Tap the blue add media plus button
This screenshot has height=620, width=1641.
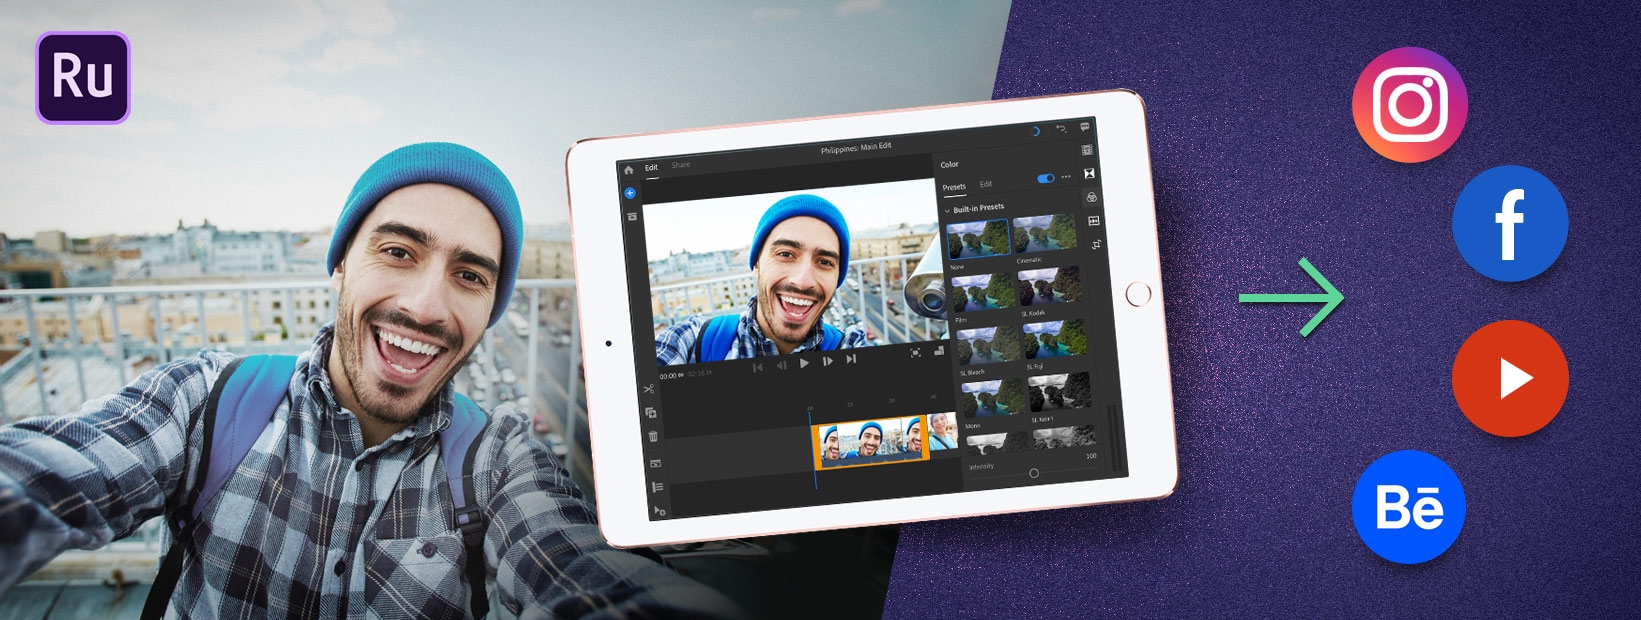pos(630,193)
